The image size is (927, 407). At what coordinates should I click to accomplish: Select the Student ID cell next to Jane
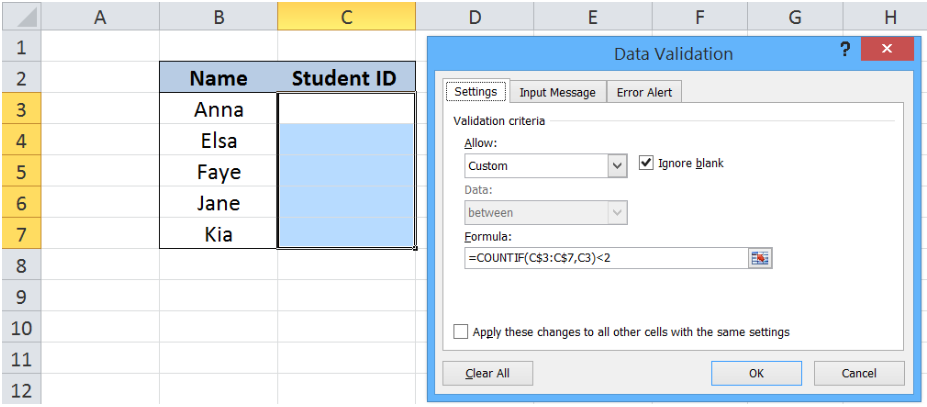pyautogui.click(x=346, y=203)
